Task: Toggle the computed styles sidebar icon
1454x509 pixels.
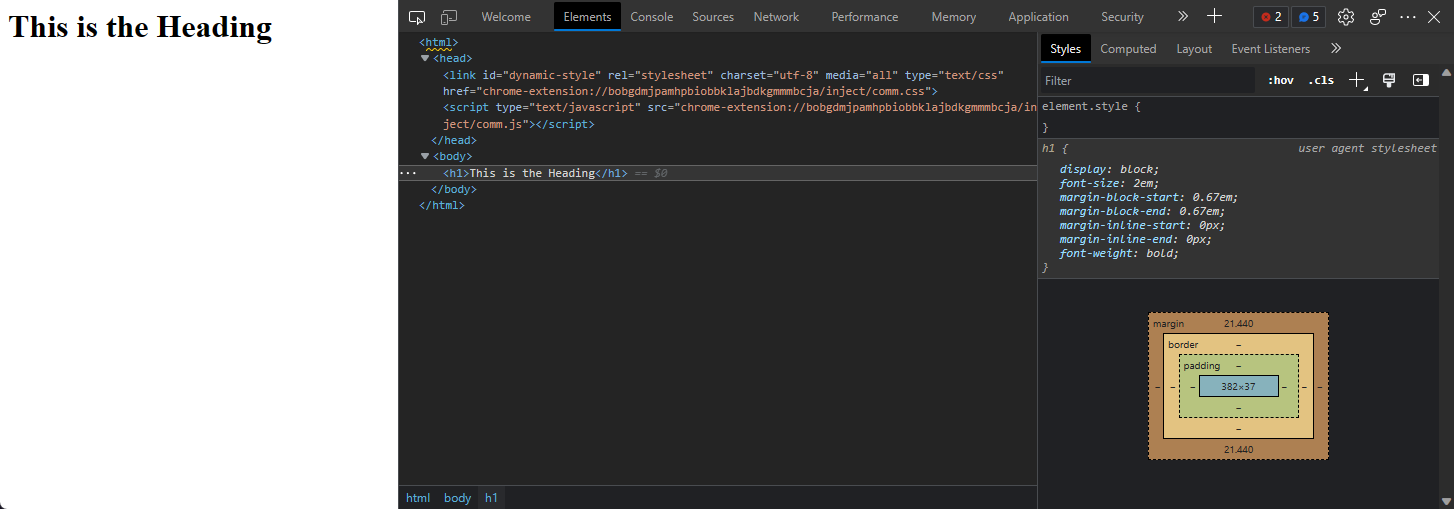Action: click(x=1420, y=80)
